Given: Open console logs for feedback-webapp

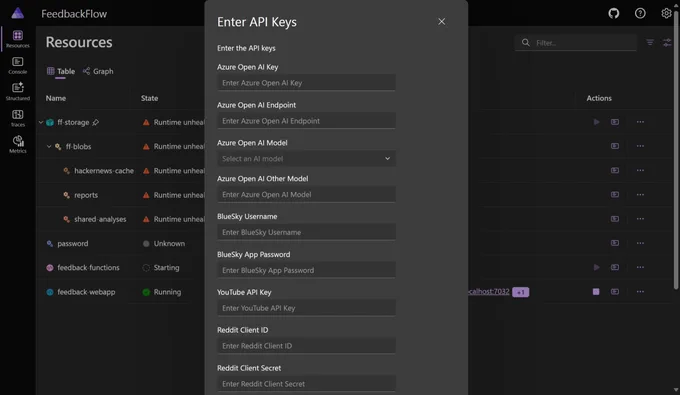Looking at the screenshot, I should (x=615, y=292).
